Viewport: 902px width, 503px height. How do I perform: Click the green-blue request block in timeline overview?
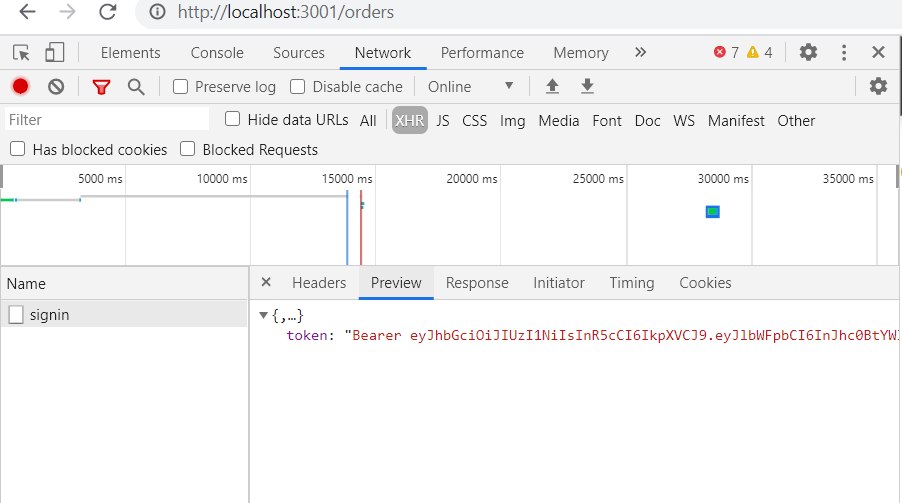pyautogui.click(x=713, y=212)
